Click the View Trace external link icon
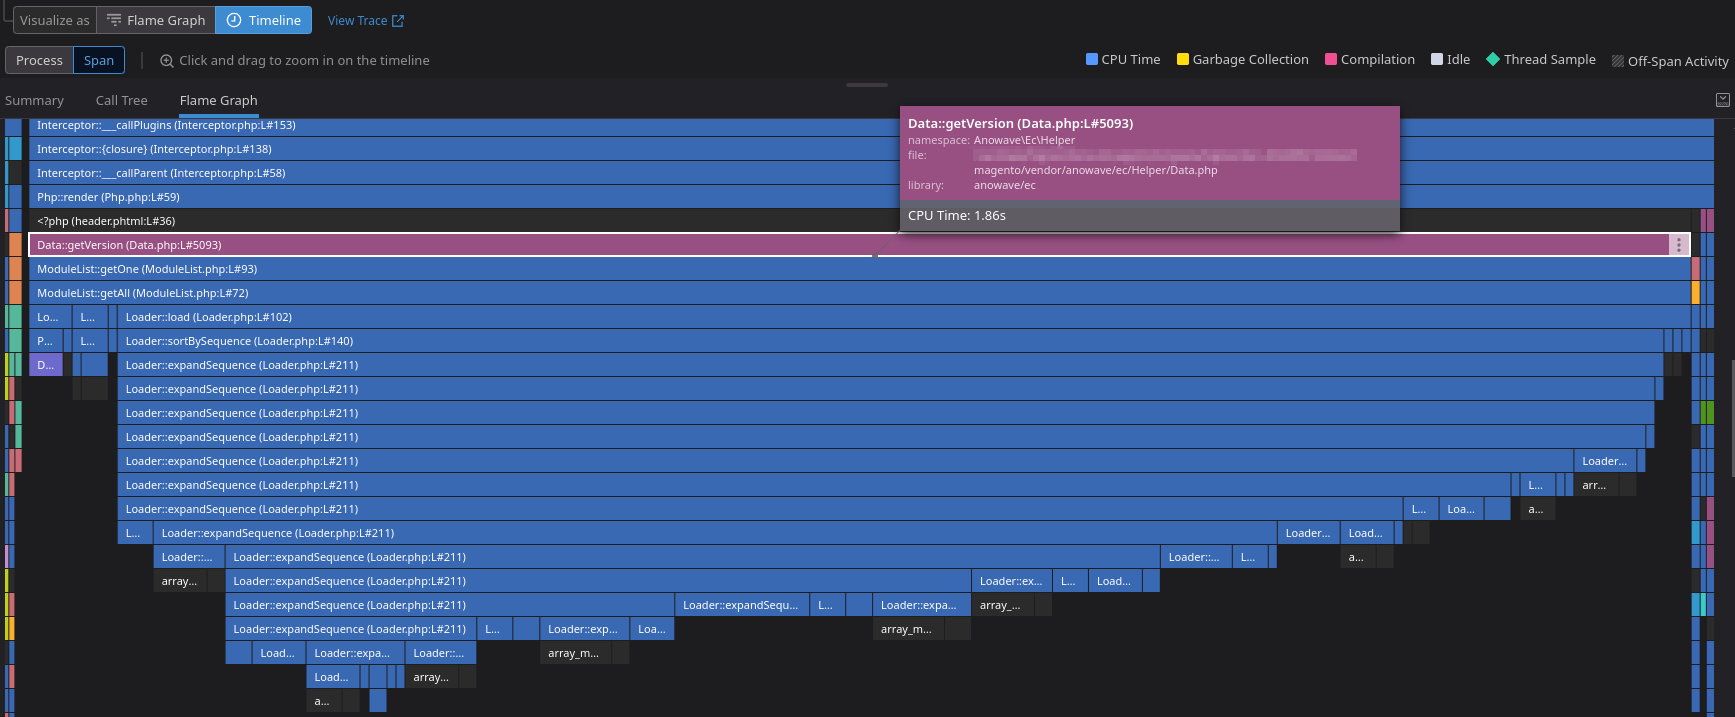 click(398, 21)
